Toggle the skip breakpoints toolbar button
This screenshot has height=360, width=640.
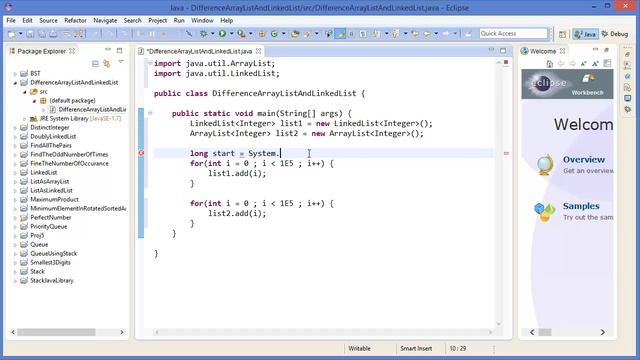189,34
